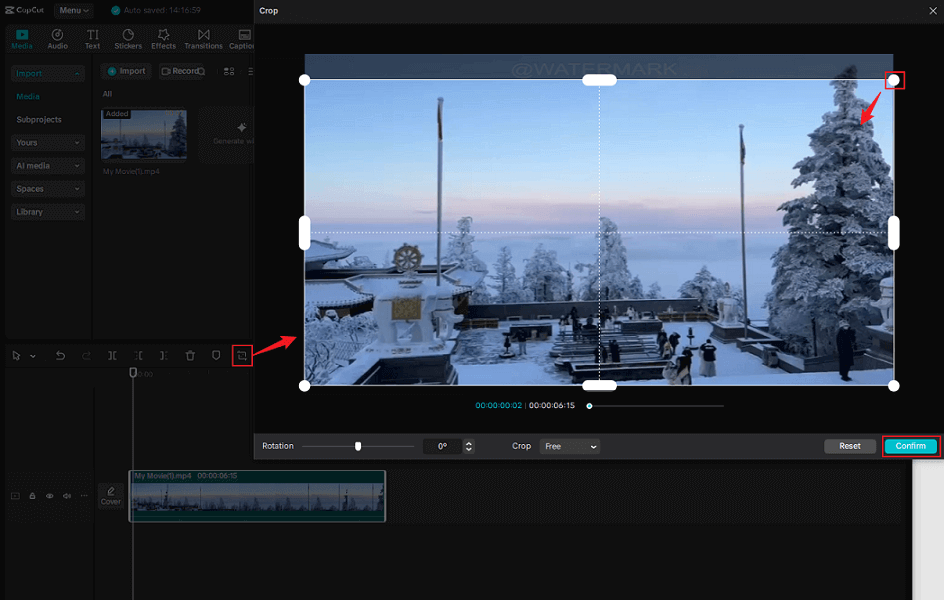Reset the crop settings
This screenshot has height=600, width=944.
pos(849,446)
